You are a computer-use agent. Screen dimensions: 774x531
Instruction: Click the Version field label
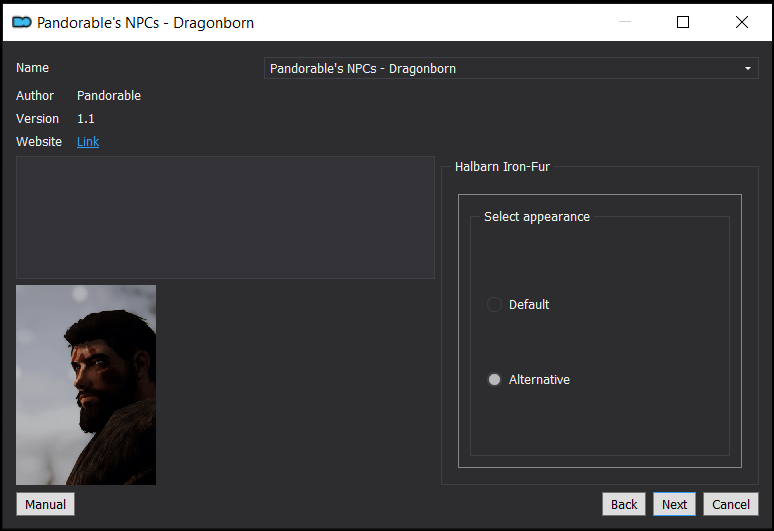pos(37,118)
